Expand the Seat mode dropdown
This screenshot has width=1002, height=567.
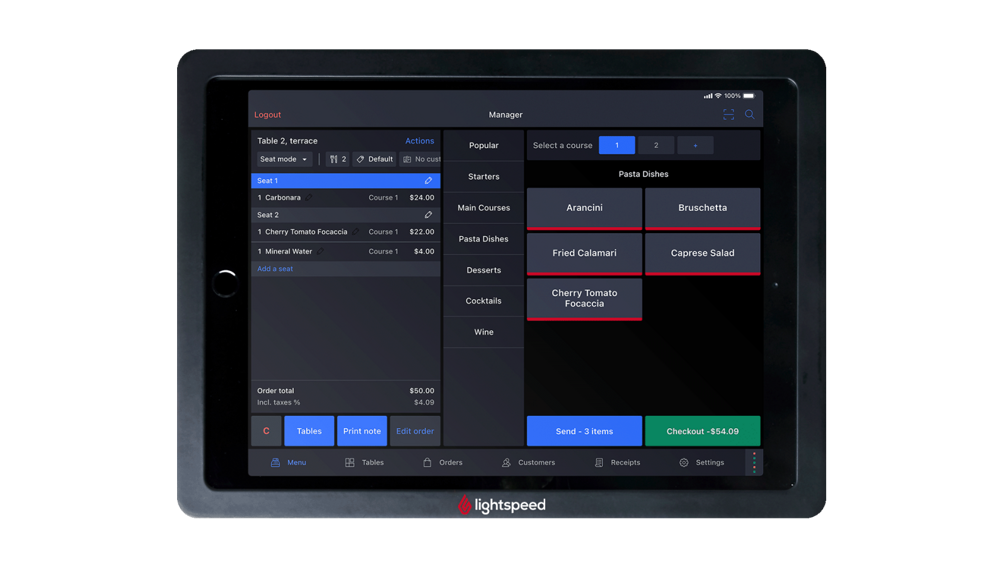pos(284,159)
